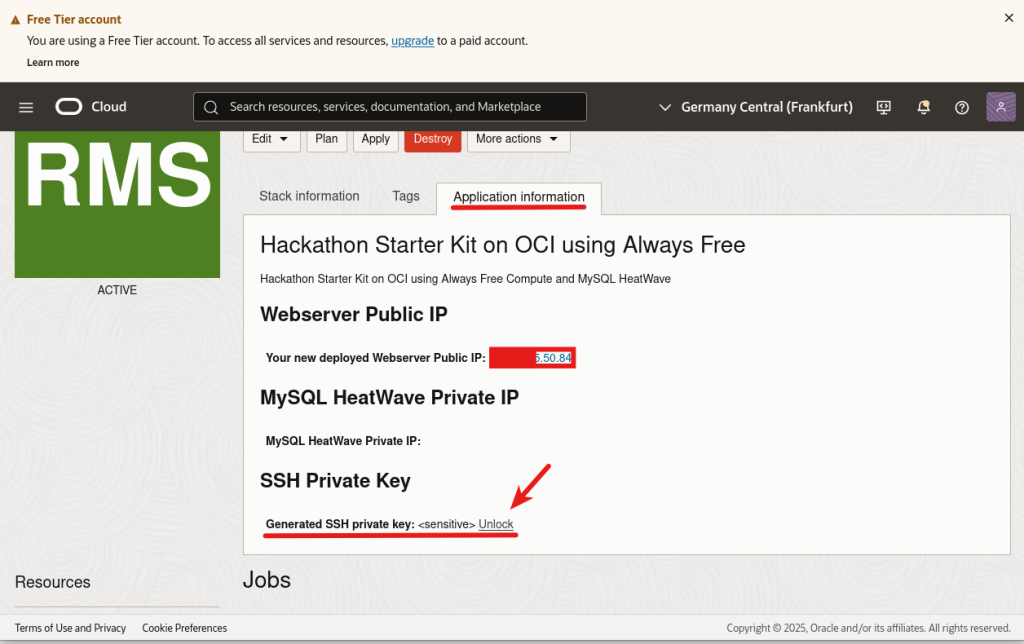The image size is (1024, 644).
Task: Open the notifications bell
Action: 923,107
